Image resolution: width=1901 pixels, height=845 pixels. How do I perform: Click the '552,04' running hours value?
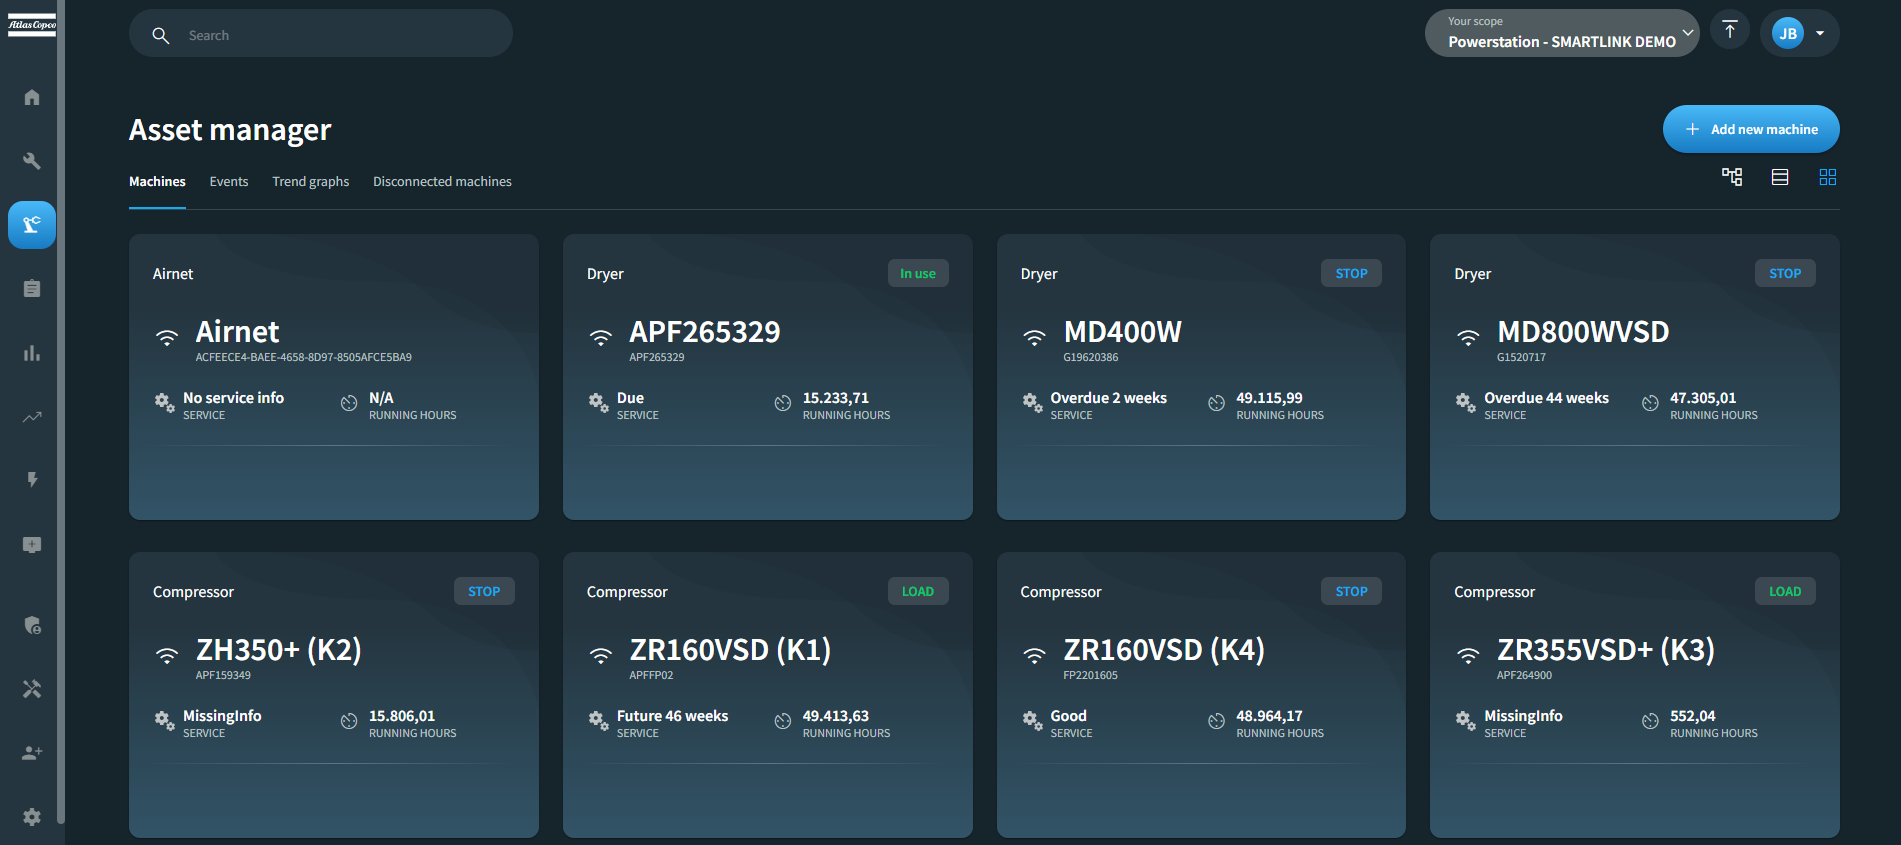pyautogui.click(x=1692, y=716)
